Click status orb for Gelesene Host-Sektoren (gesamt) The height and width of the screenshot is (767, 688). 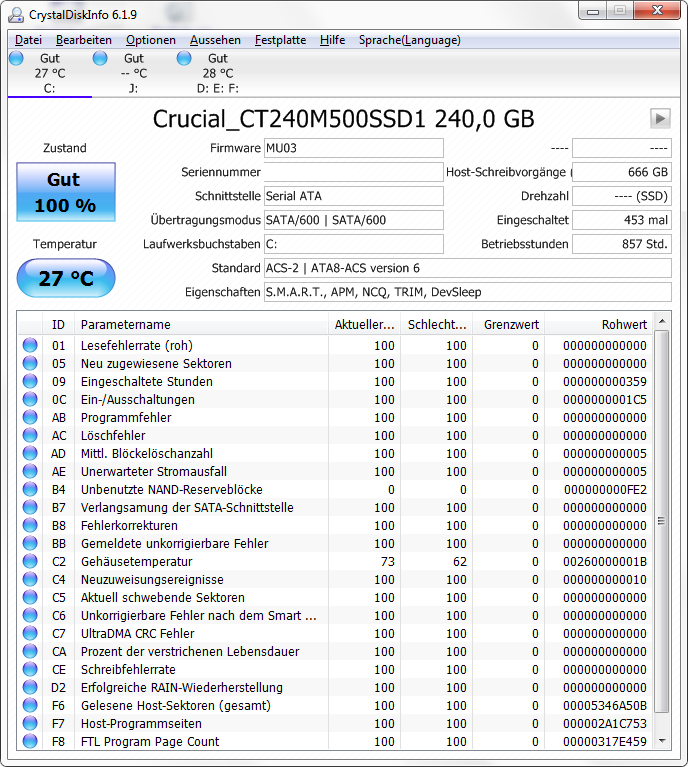[x=30, y=706]
